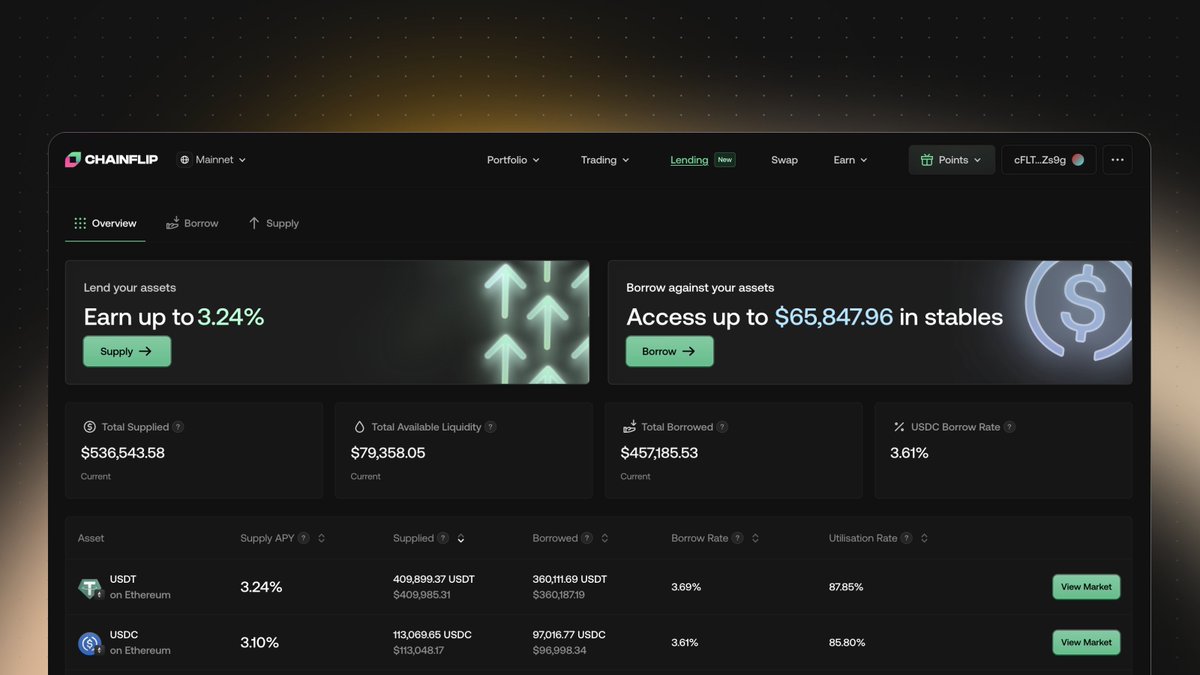This screenshot has width=1200, height=675.
Task: Sort table by Utilisation Rate
Action: pyautogui.click(x=924, y=538)
